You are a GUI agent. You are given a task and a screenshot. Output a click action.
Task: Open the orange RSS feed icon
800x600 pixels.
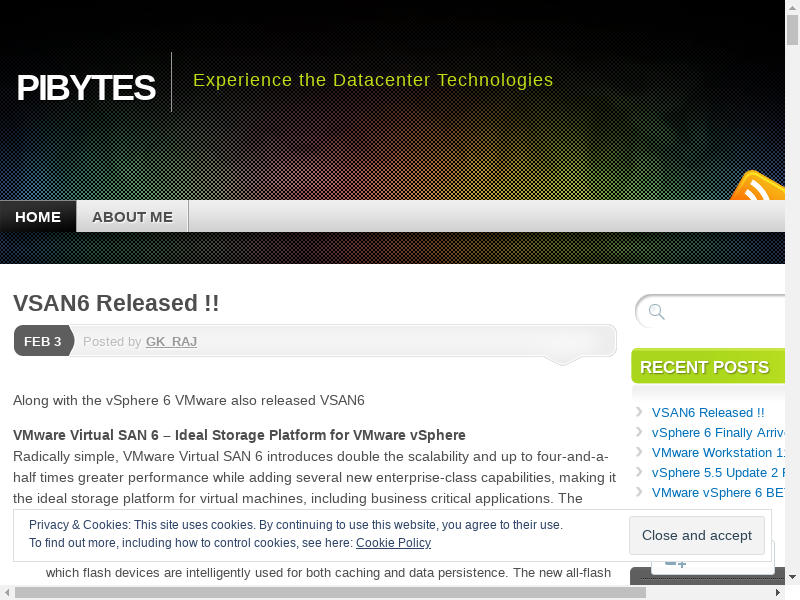pyautogui.click(x=758, y=186)
